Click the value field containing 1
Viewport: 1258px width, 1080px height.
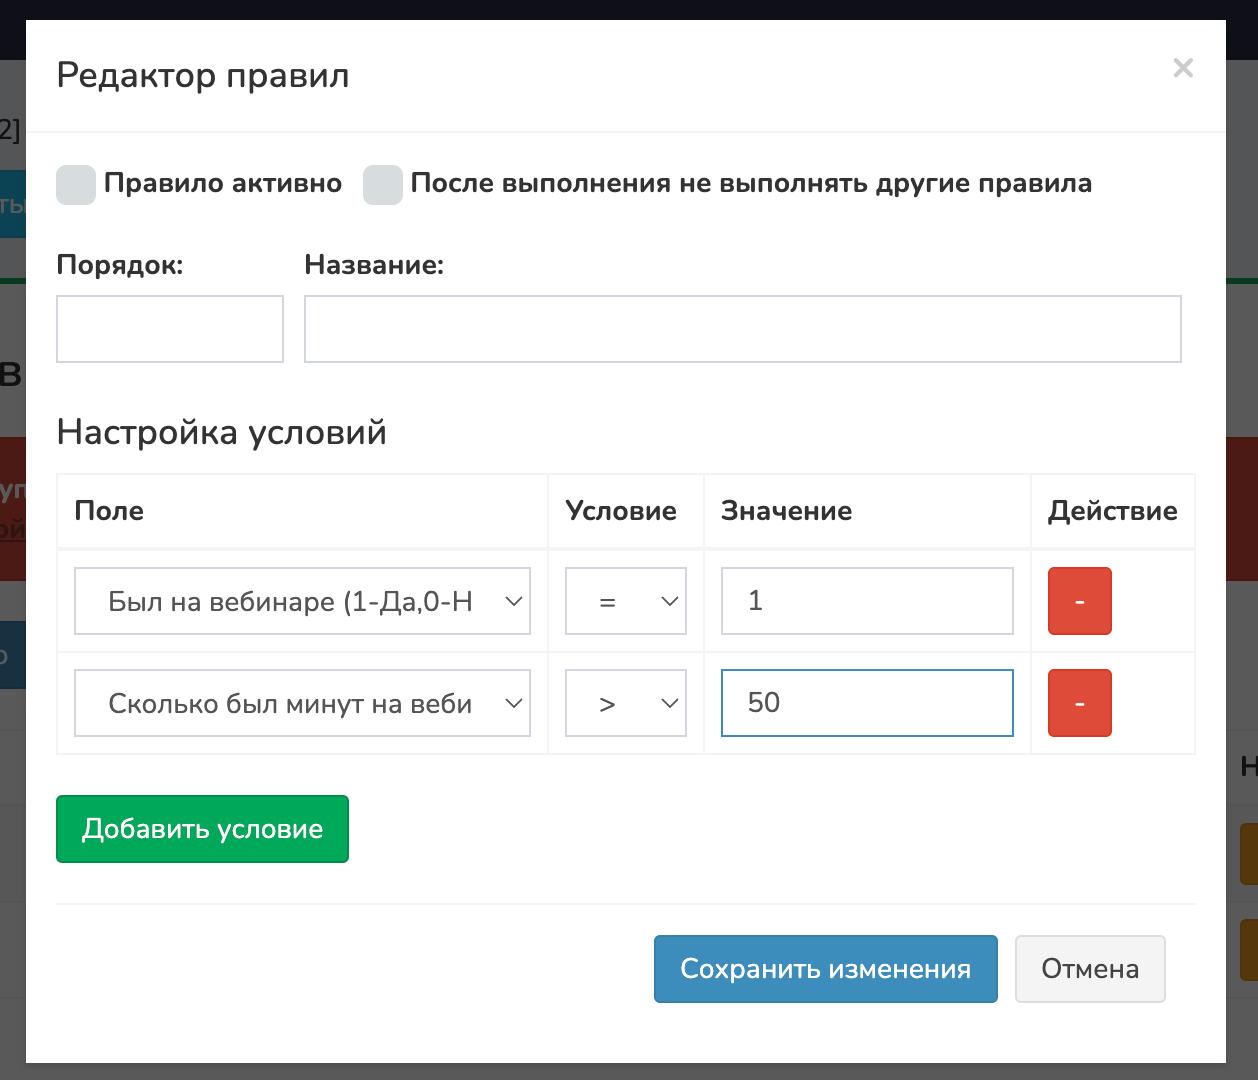867,601
